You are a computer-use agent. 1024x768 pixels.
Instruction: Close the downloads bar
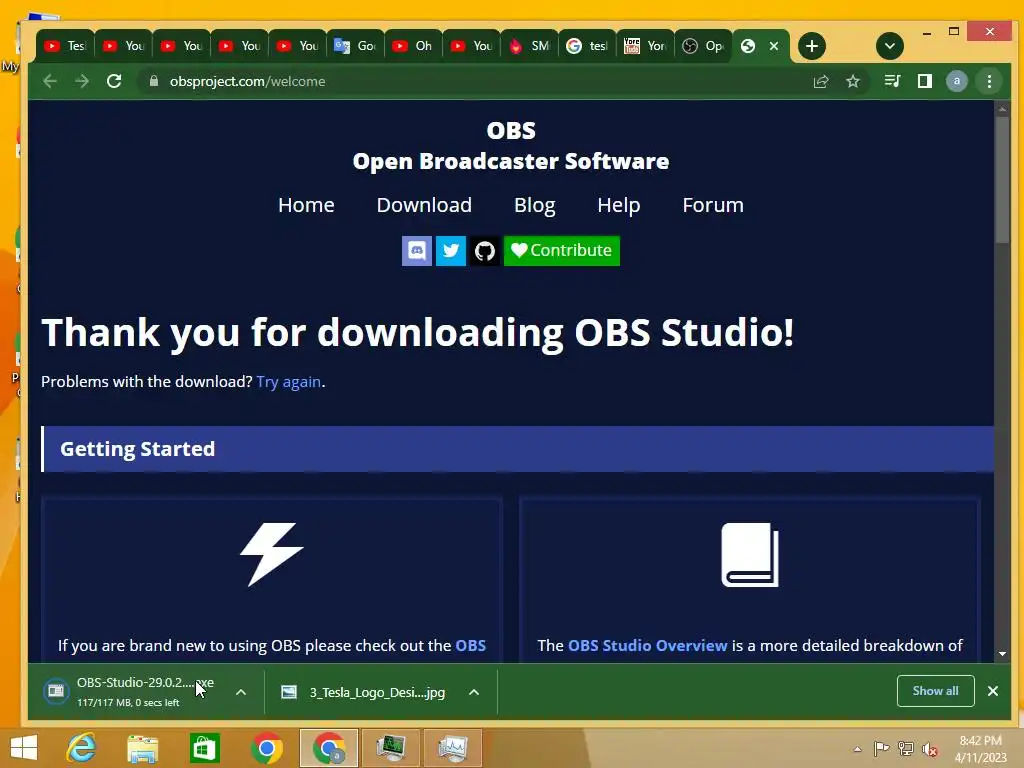[993, 691]
